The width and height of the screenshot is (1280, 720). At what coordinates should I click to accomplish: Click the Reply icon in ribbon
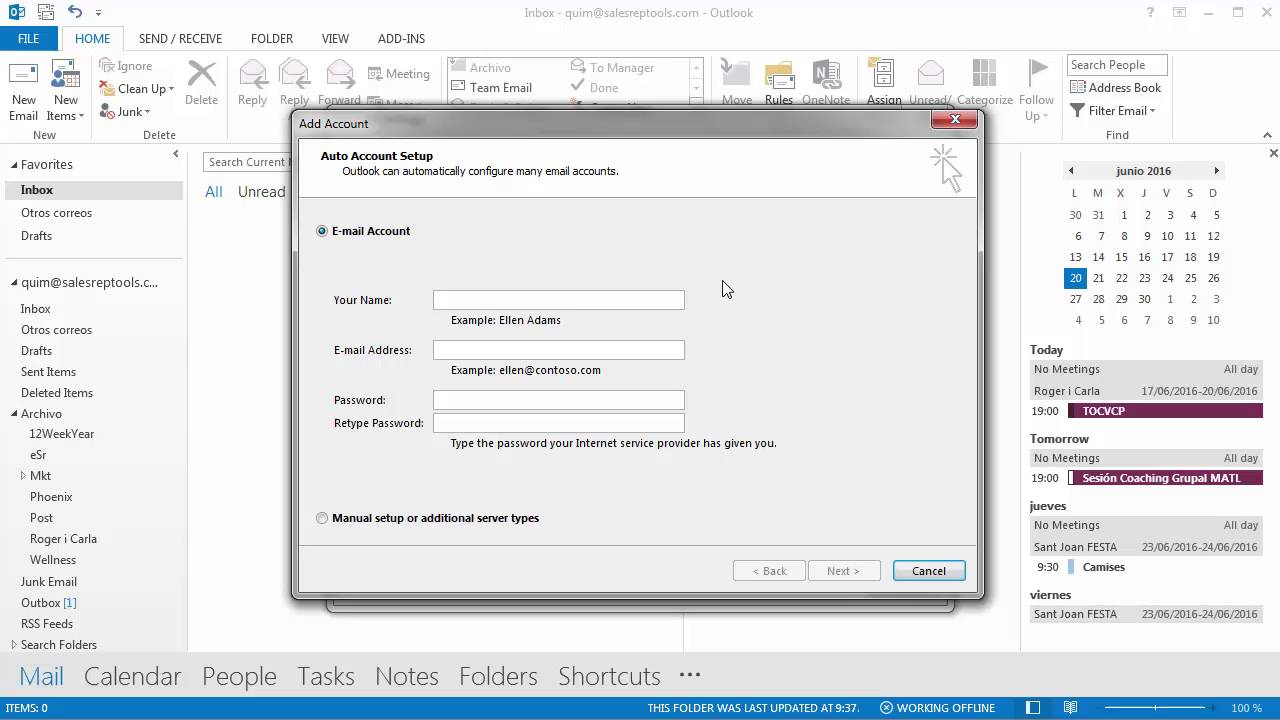(x=252, y=75)
